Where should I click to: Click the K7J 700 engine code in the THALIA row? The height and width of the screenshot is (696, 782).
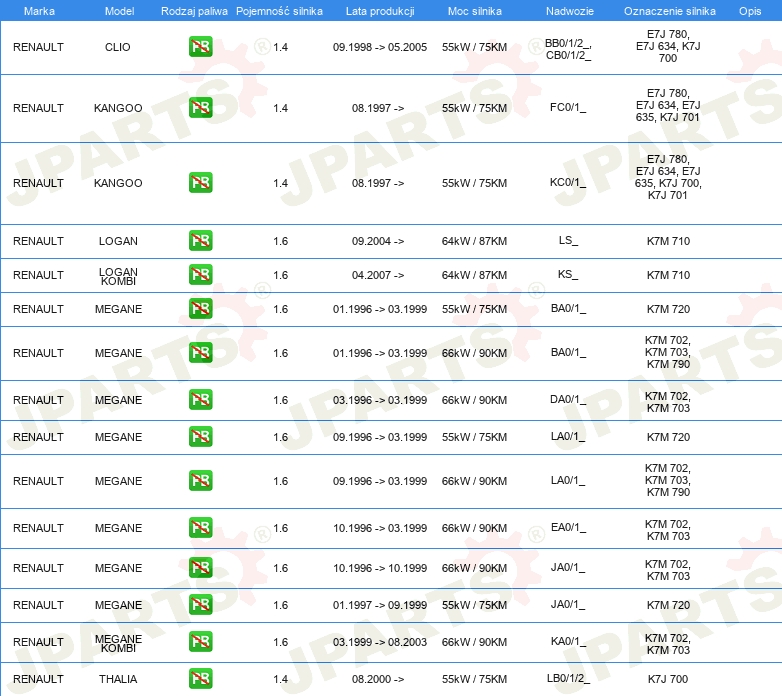click(x=667, y=679)
